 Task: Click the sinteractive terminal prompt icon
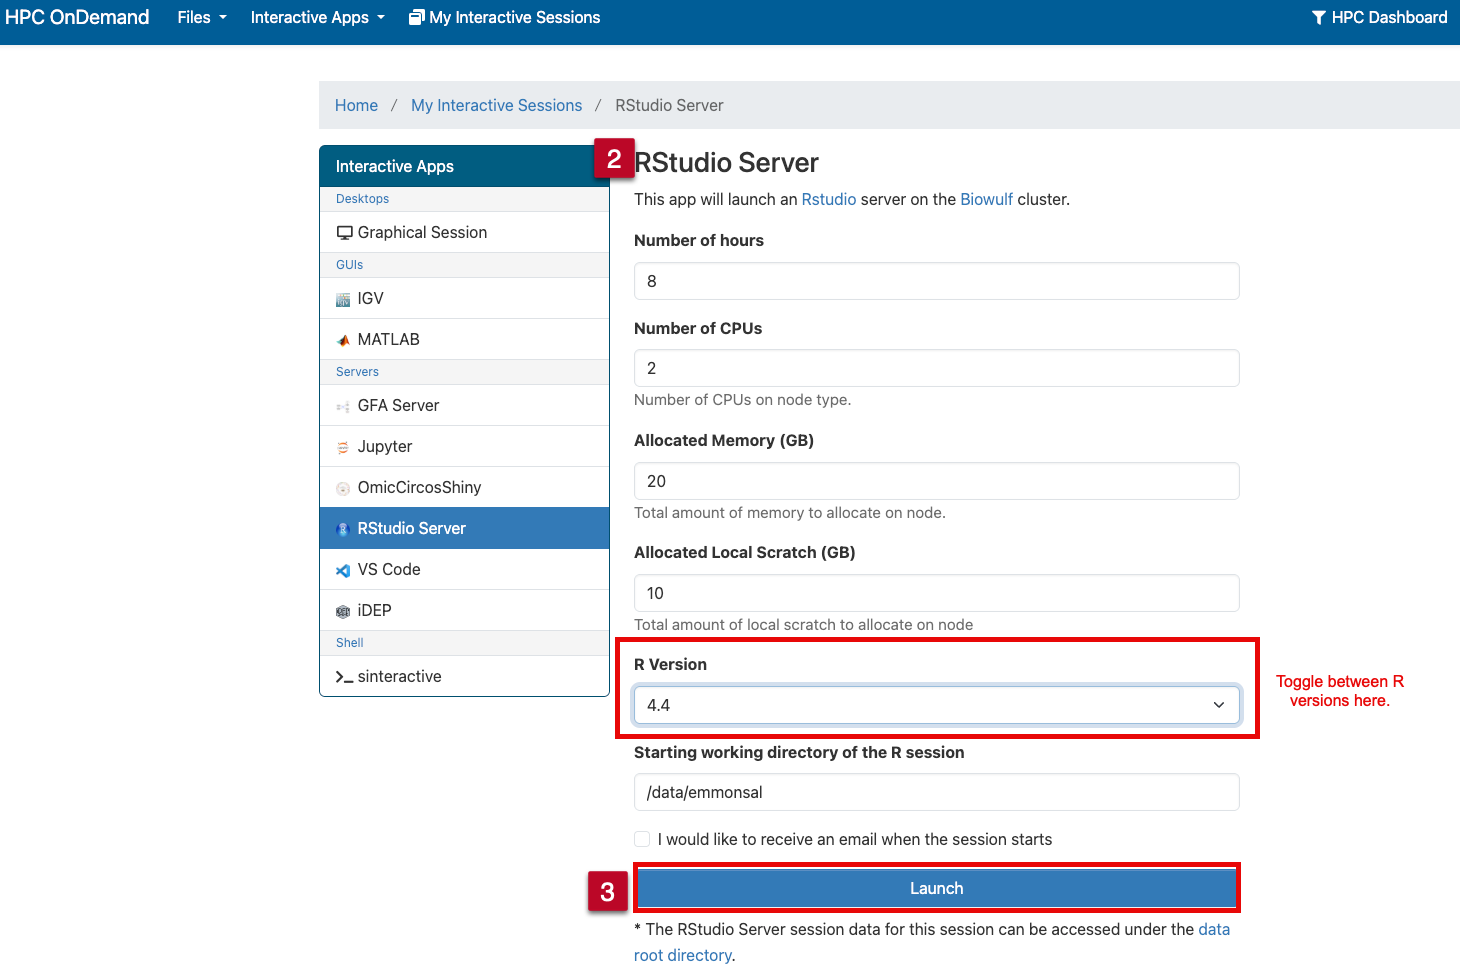click(344, 677)
